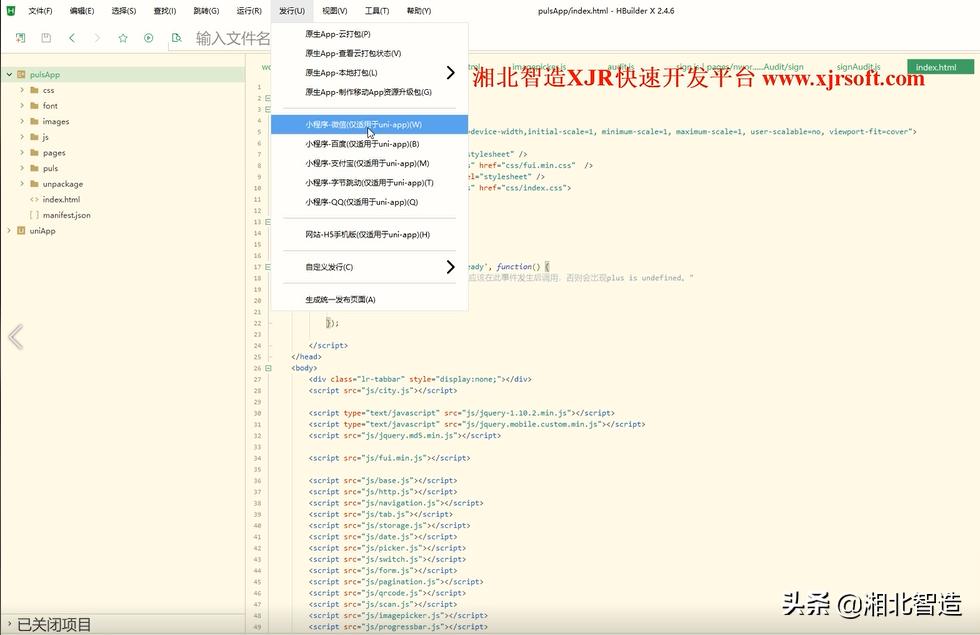Expand the css folder in project tree
This screenshot has width=980, height=635.
21,89
